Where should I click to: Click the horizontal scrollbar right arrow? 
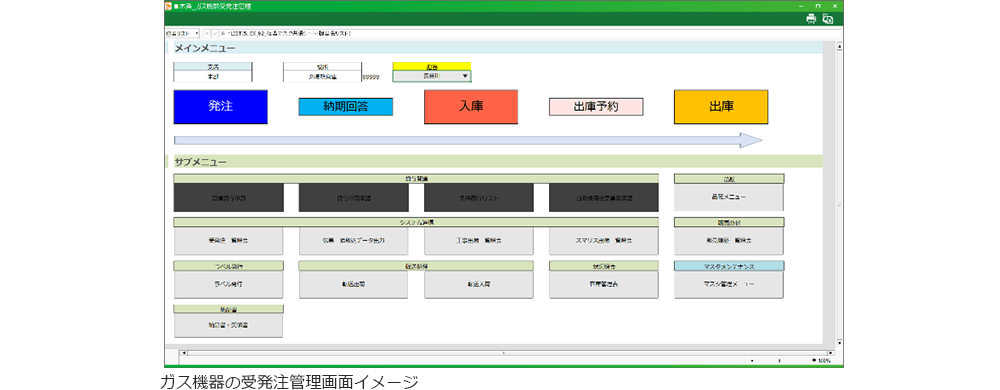830,352
